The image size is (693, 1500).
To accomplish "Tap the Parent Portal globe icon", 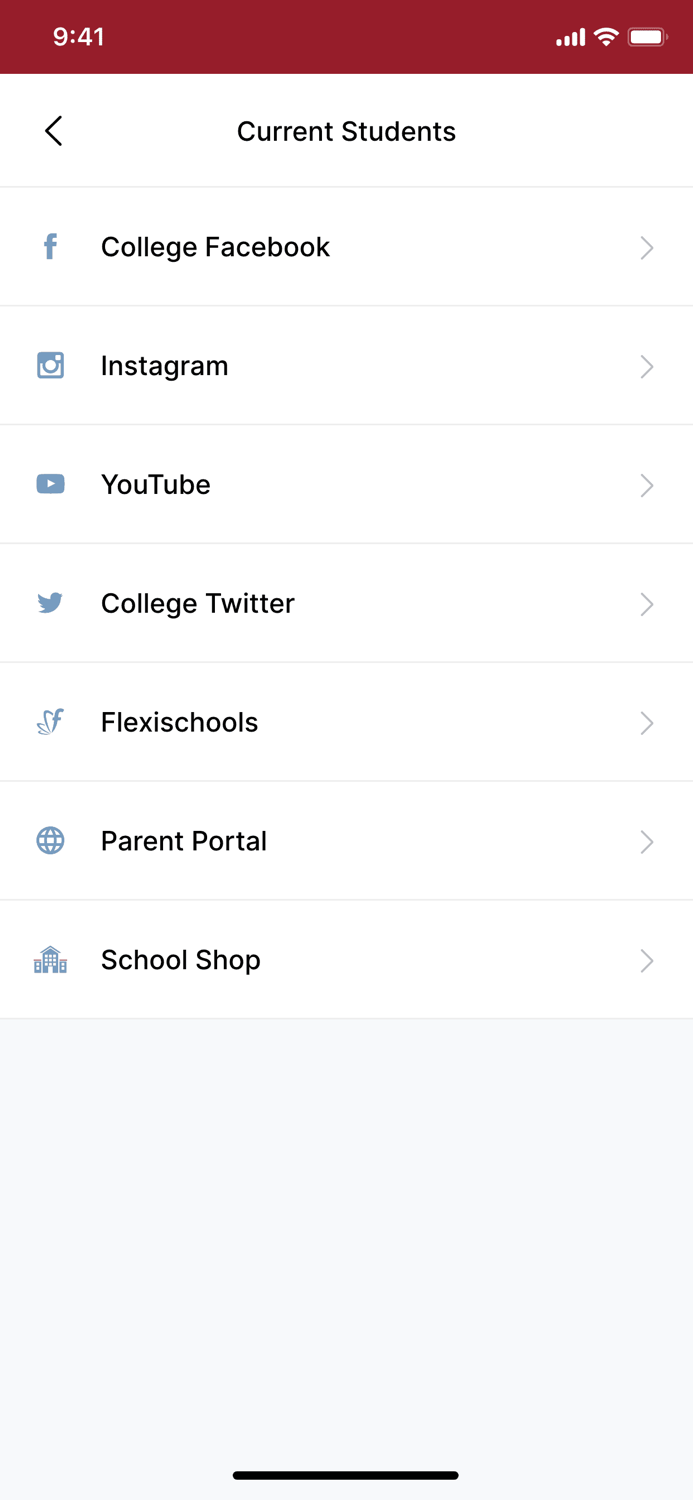I will pyautogui.click(x=50, y=841).
